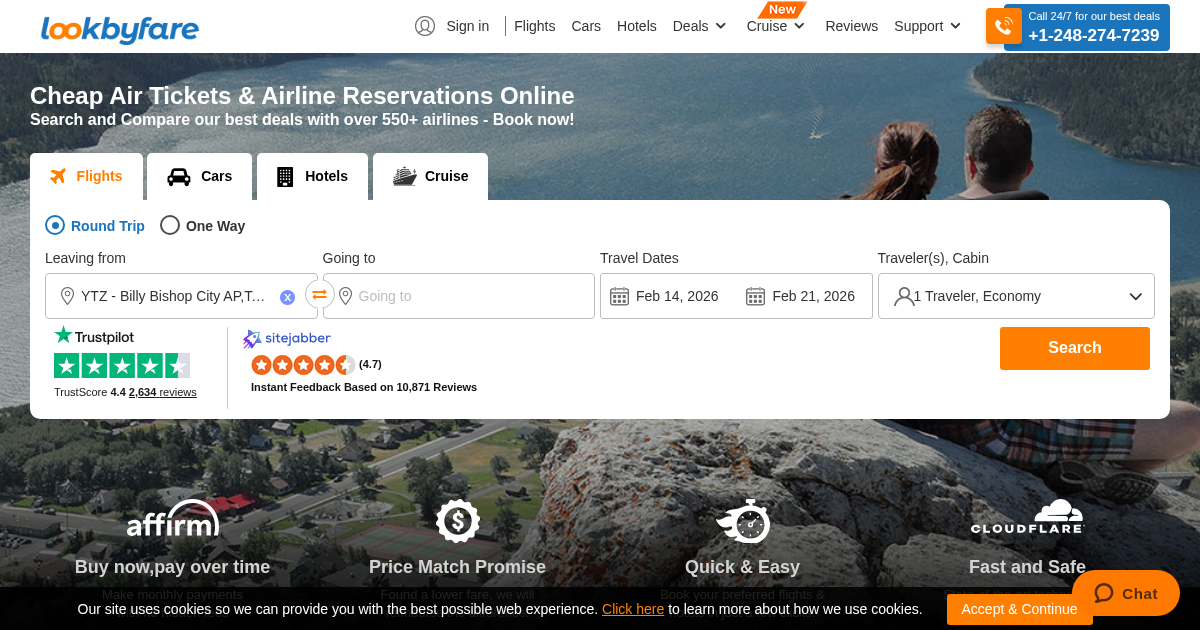Screen dimensions: 1200x630
Task: Click the Affirm logo
Action: pos(172,520)
